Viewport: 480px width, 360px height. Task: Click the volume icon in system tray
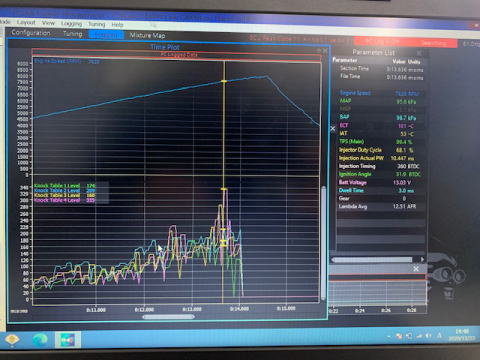pos(429,336)
